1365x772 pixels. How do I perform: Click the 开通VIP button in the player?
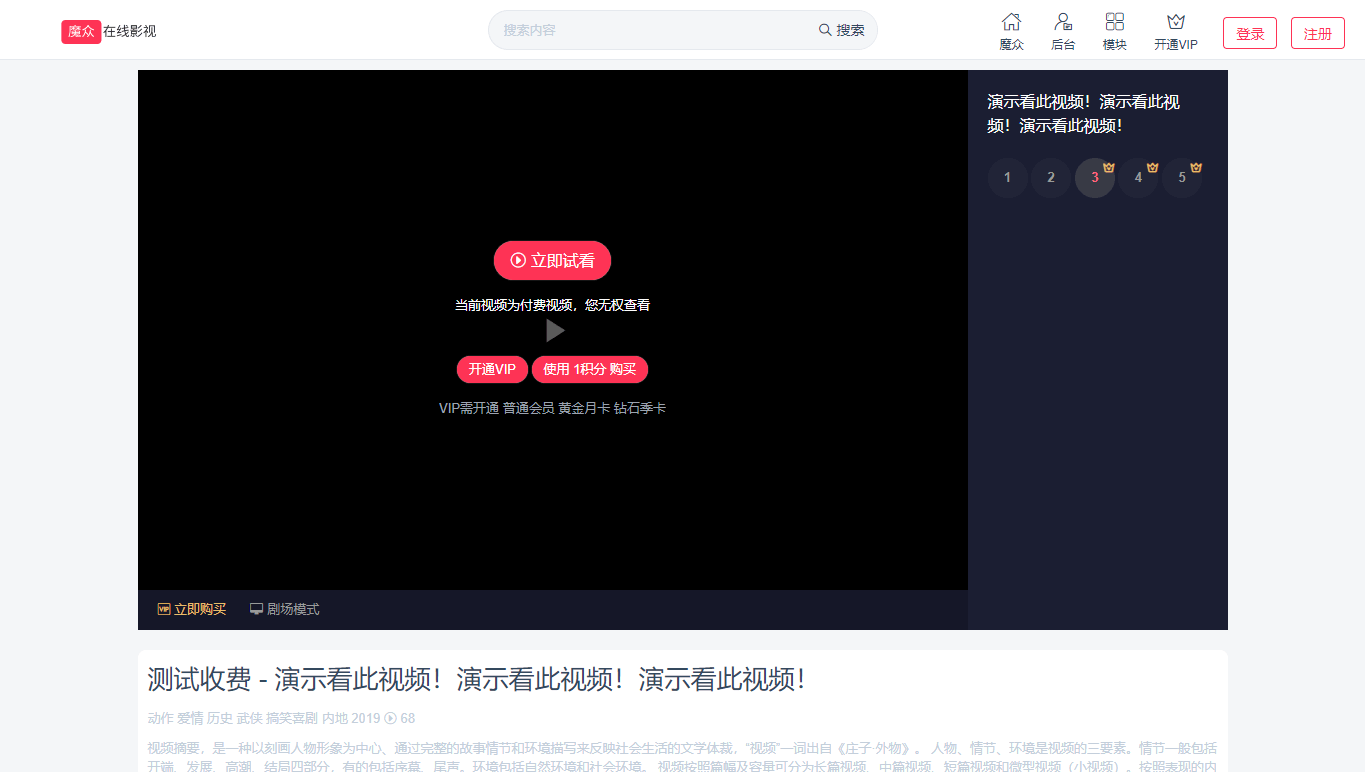pyautogui.click(x=492, y=370)
